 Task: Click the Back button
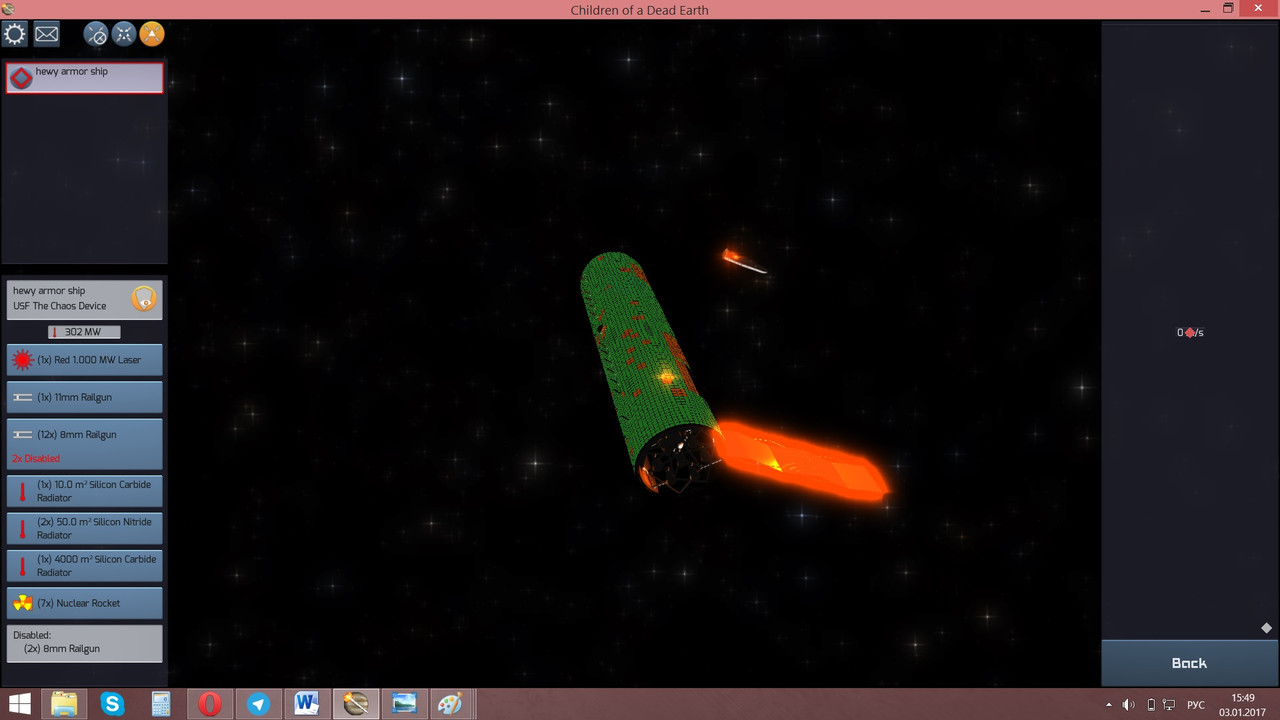1189,663
